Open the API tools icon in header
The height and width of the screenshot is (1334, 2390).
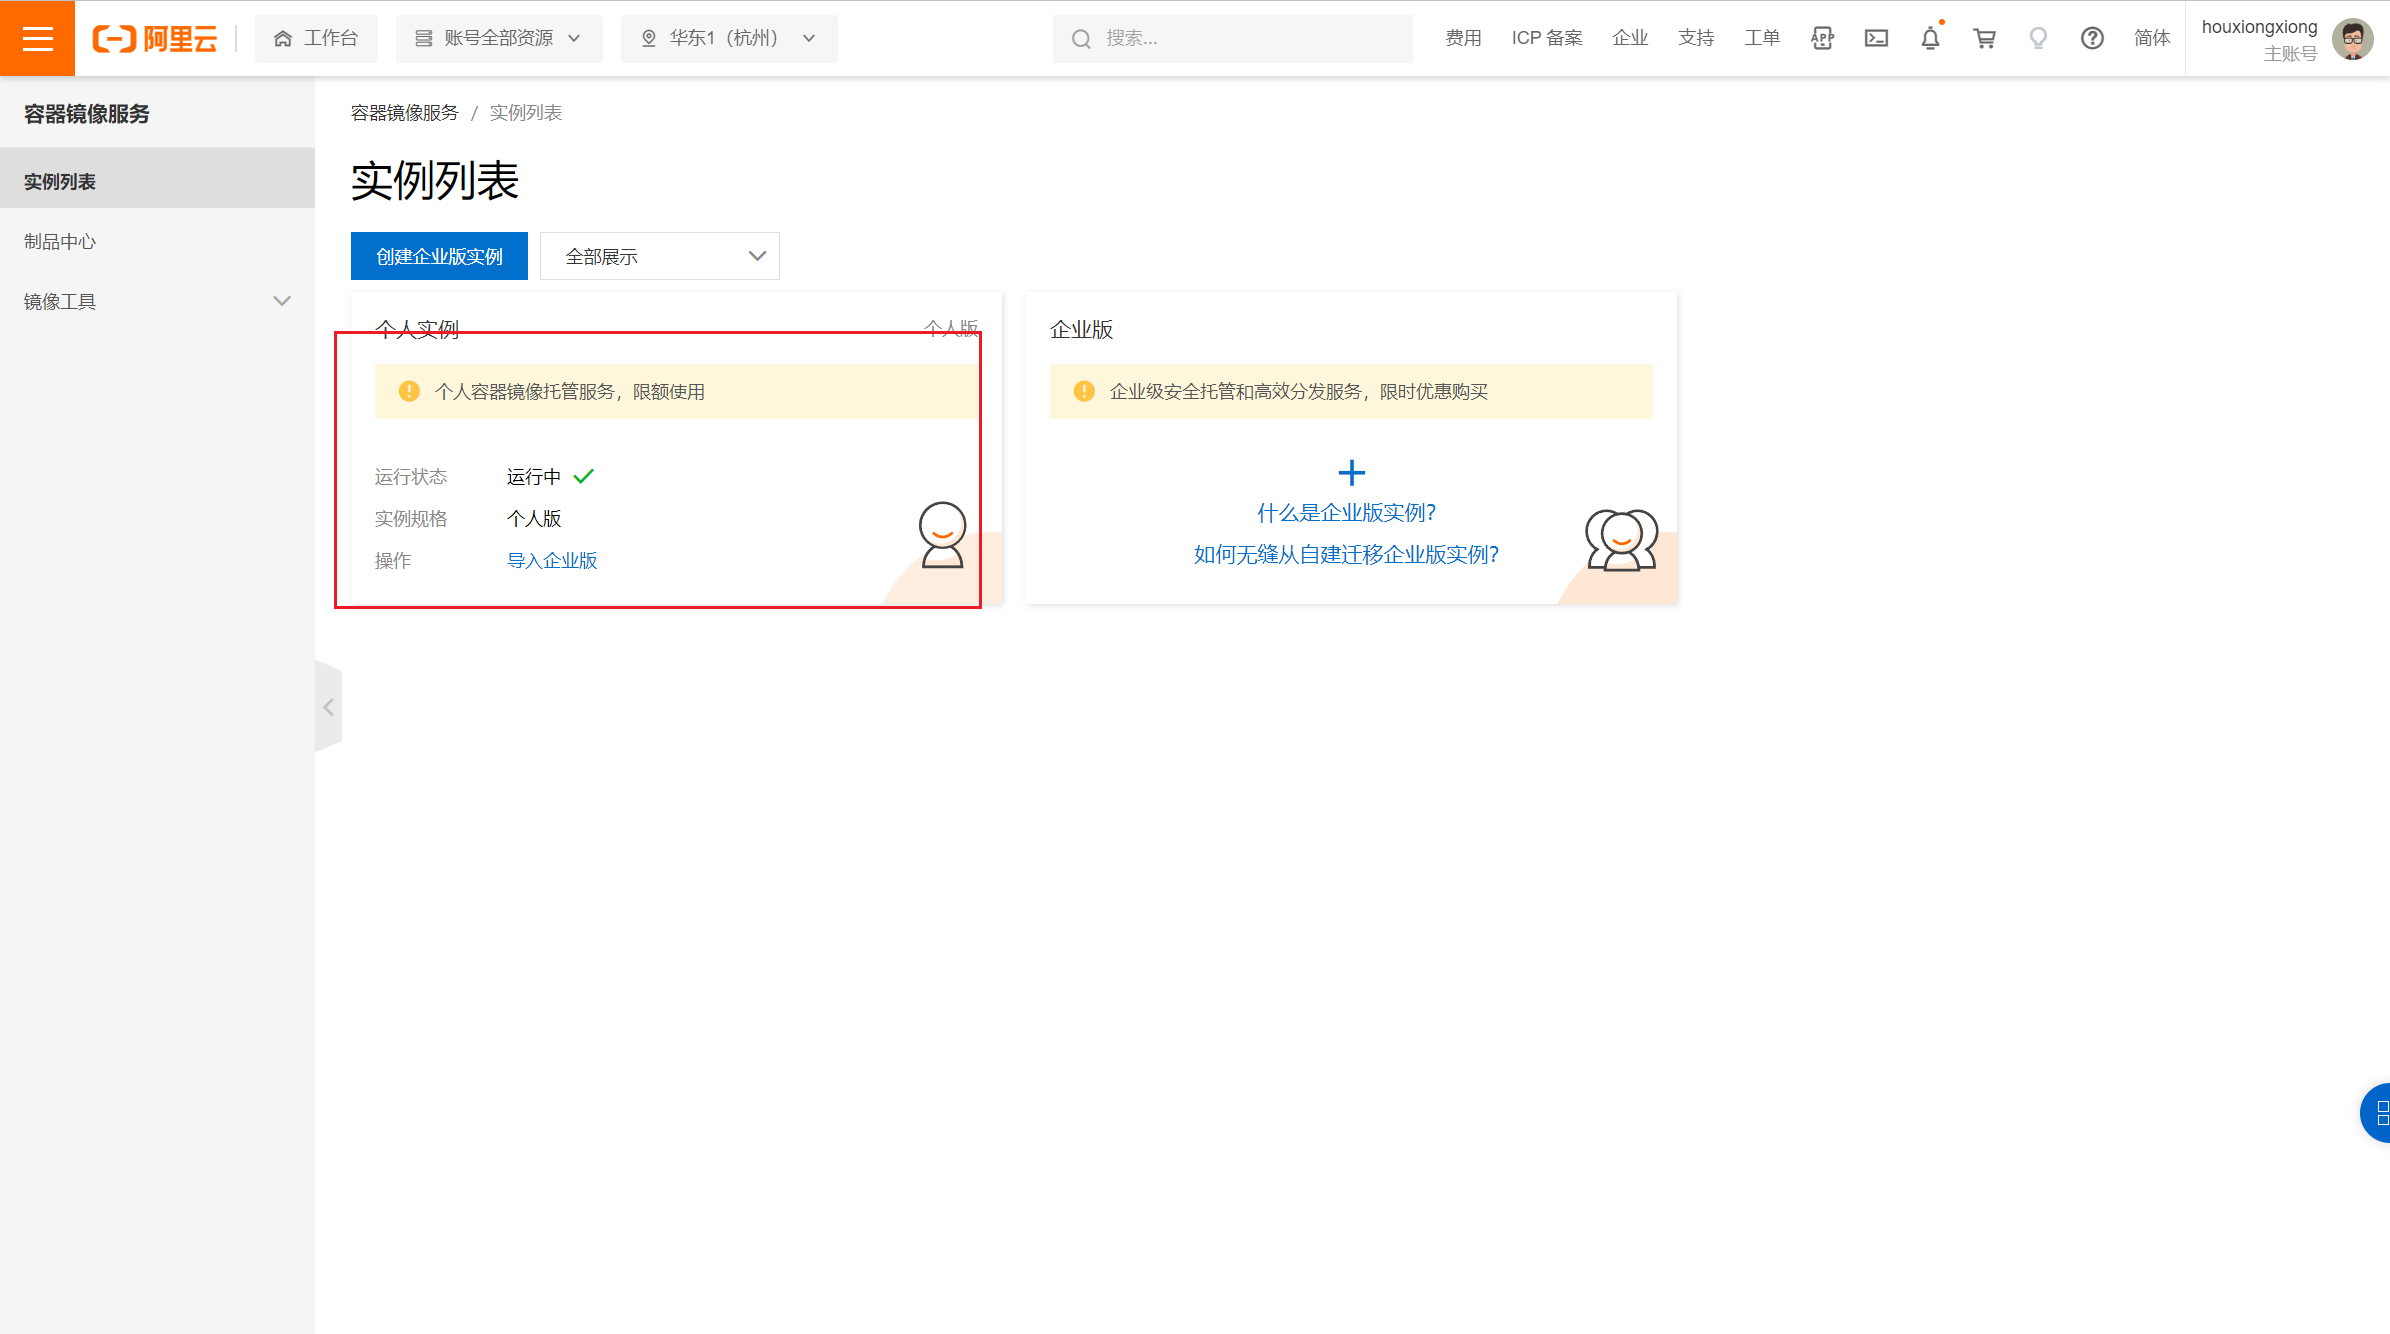point(1822,38)
